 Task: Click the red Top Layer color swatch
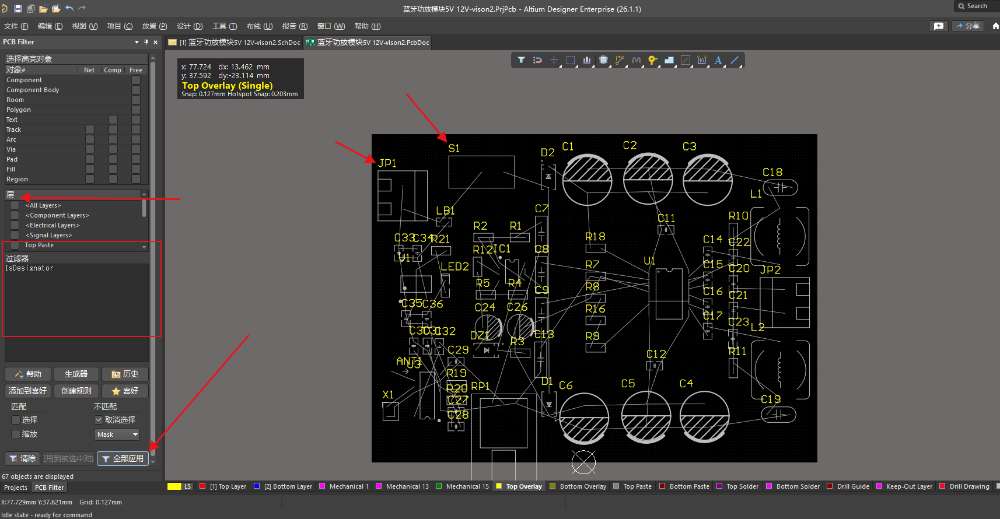(x=202, y=486)
